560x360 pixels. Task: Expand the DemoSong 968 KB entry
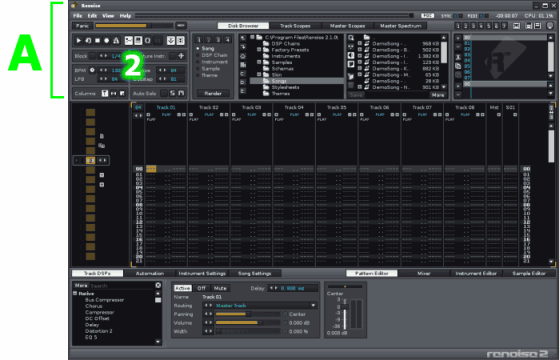360,44
